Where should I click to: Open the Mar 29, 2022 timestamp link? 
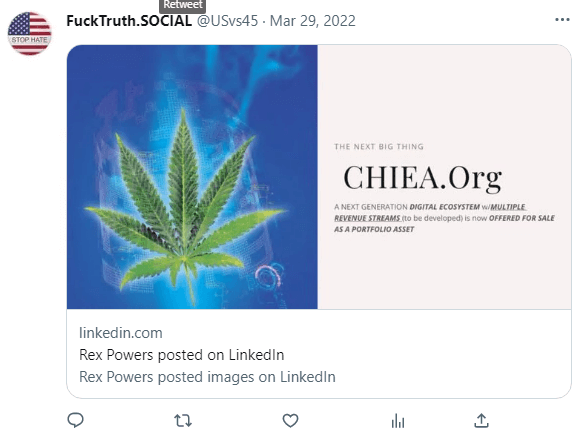[313, 21]
